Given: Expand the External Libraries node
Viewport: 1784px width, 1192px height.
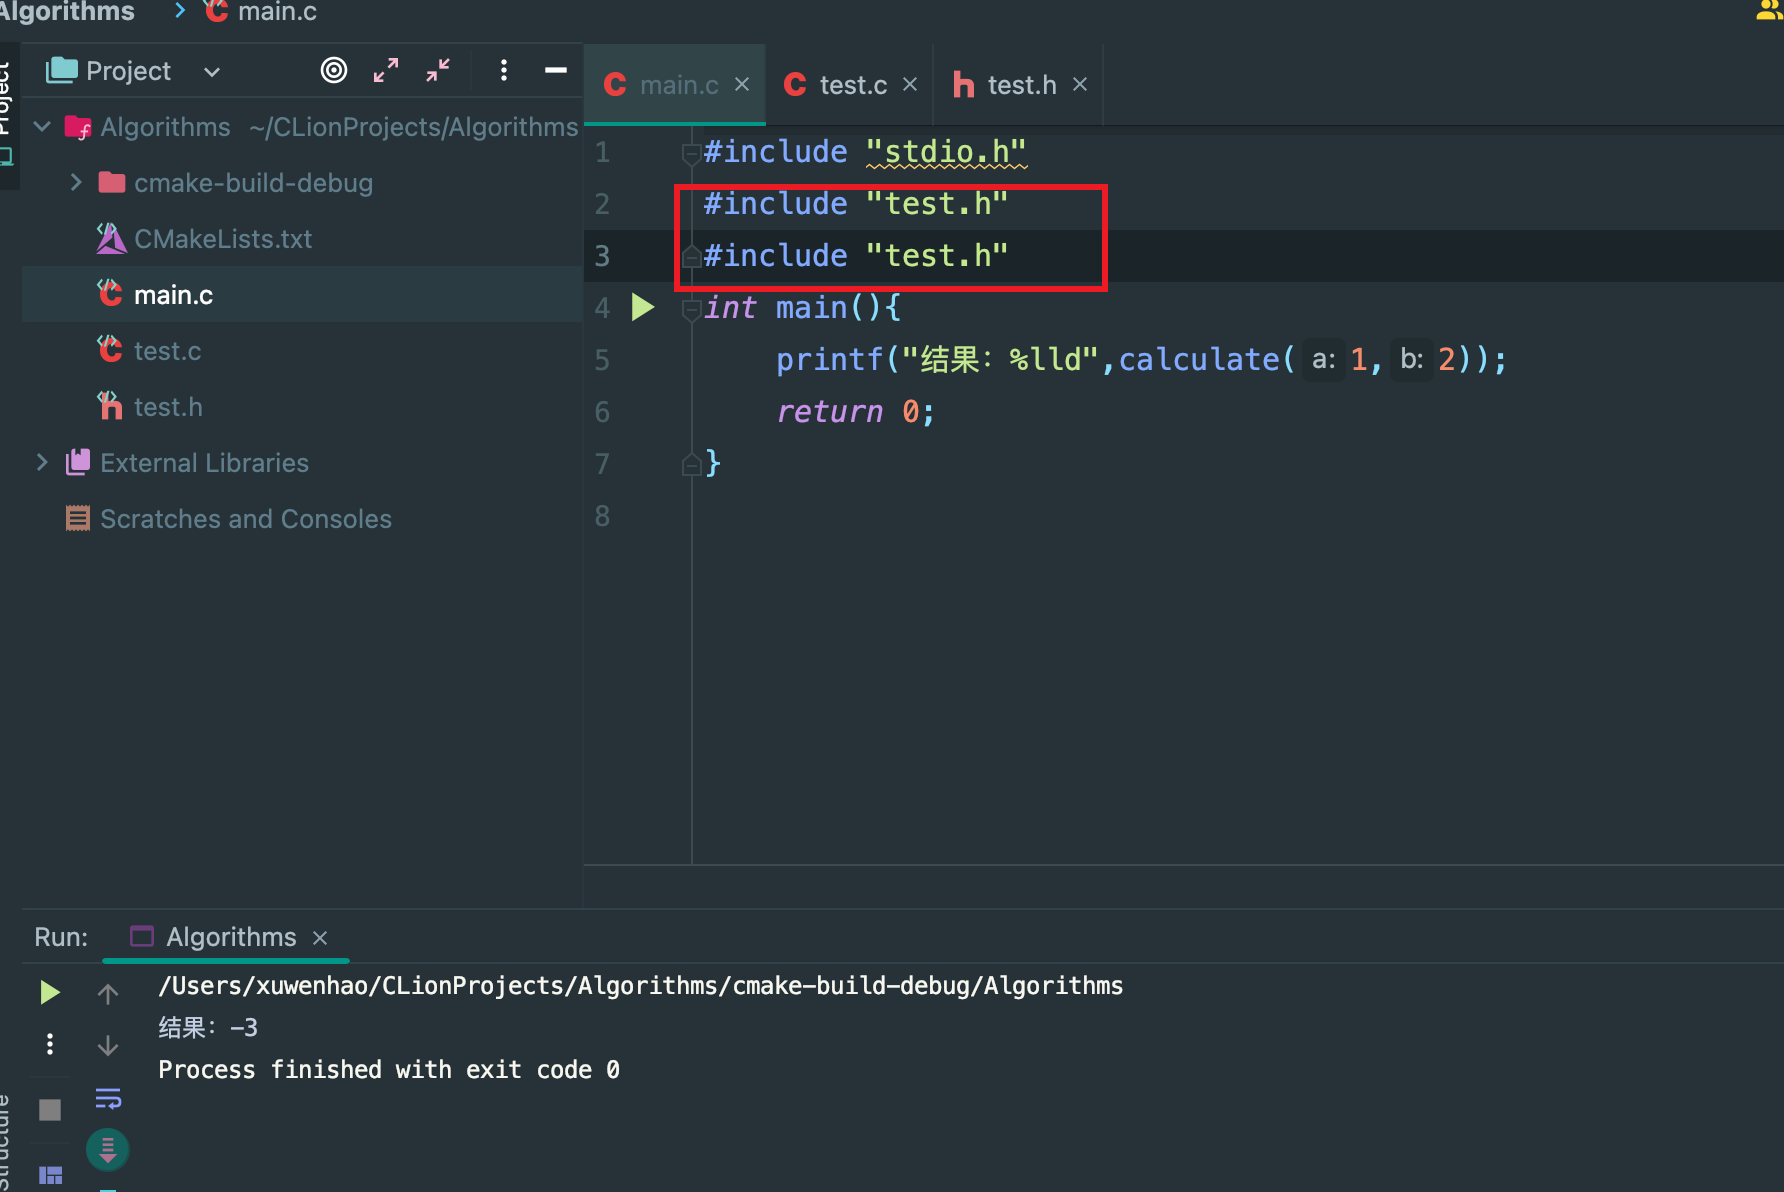Looking at the screenshot, I should tap(42, 463).
